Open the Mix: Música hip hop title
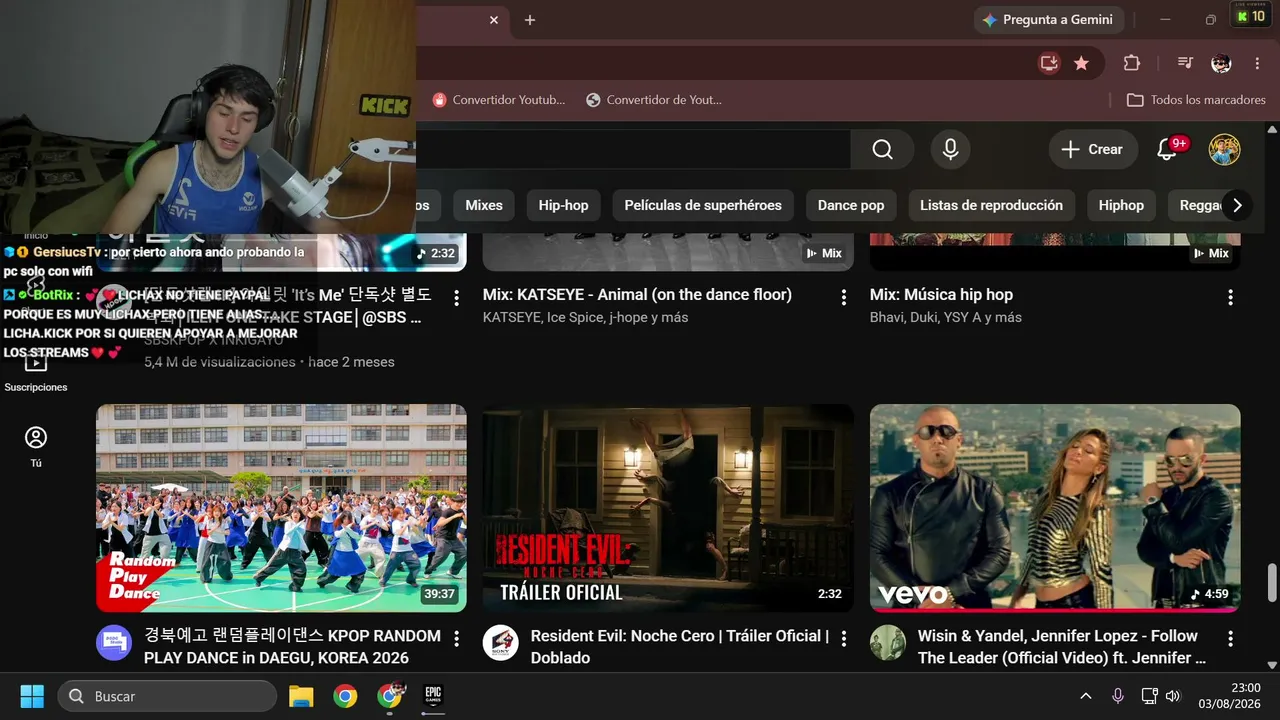This screenshot has width=1280, height=720. point(941,295)
